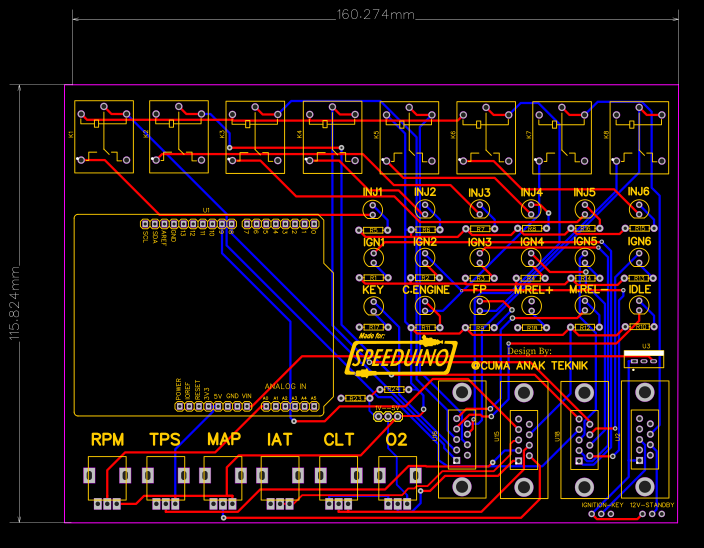Click the Design By: text
The image size is (704, 548).
coord(529,351)
